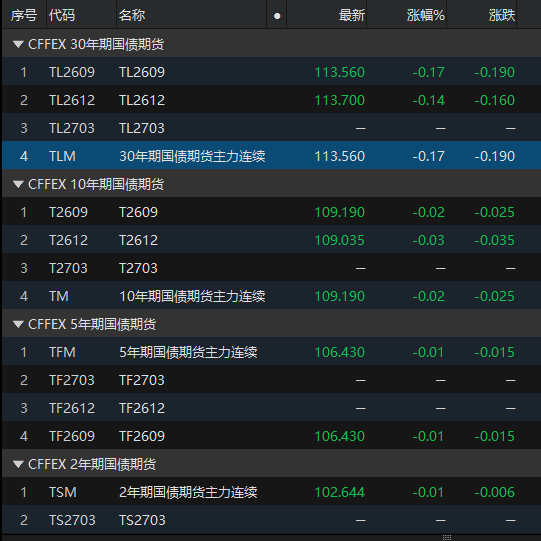Viewport: 541px width, 541px height.
Task: Click the 序号 column header
Action: click(24, 15)
